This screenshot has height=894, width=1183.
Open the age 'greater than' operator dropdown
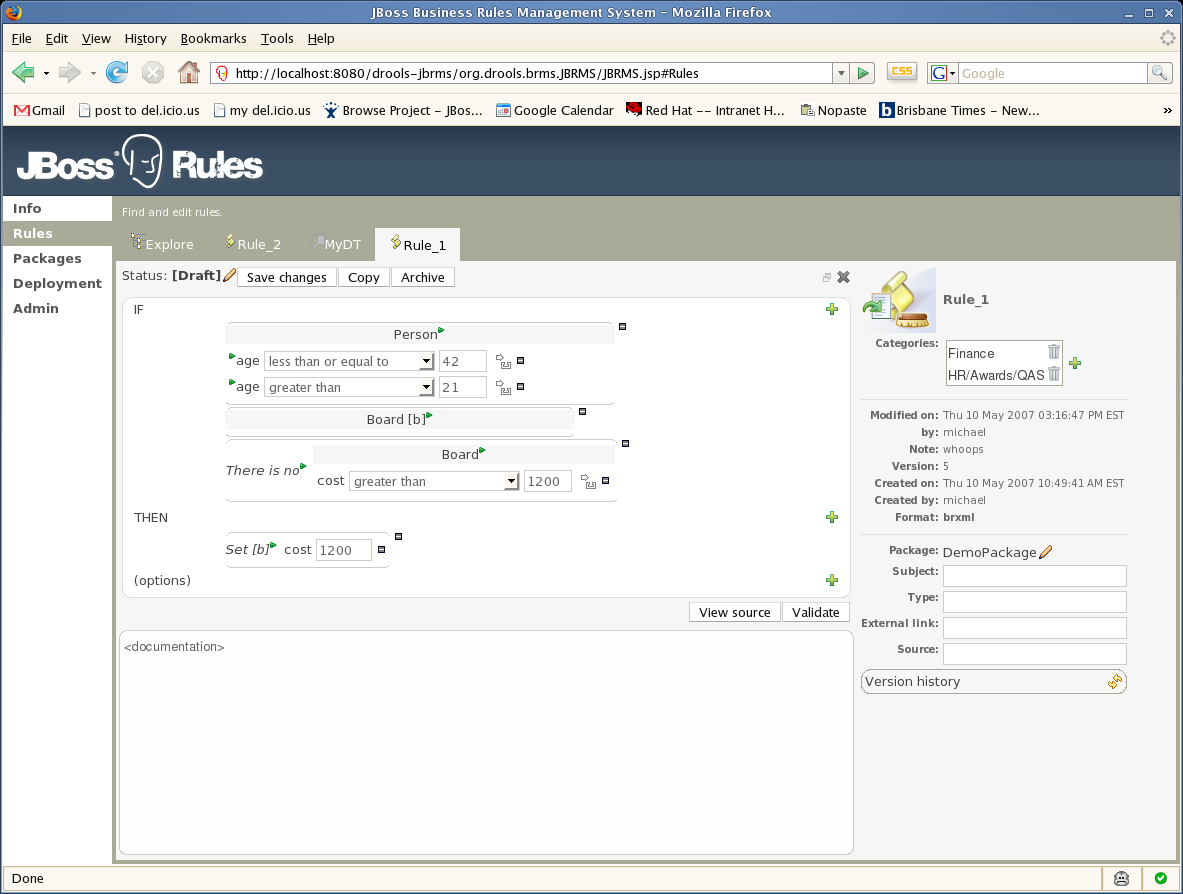[349, 387]
